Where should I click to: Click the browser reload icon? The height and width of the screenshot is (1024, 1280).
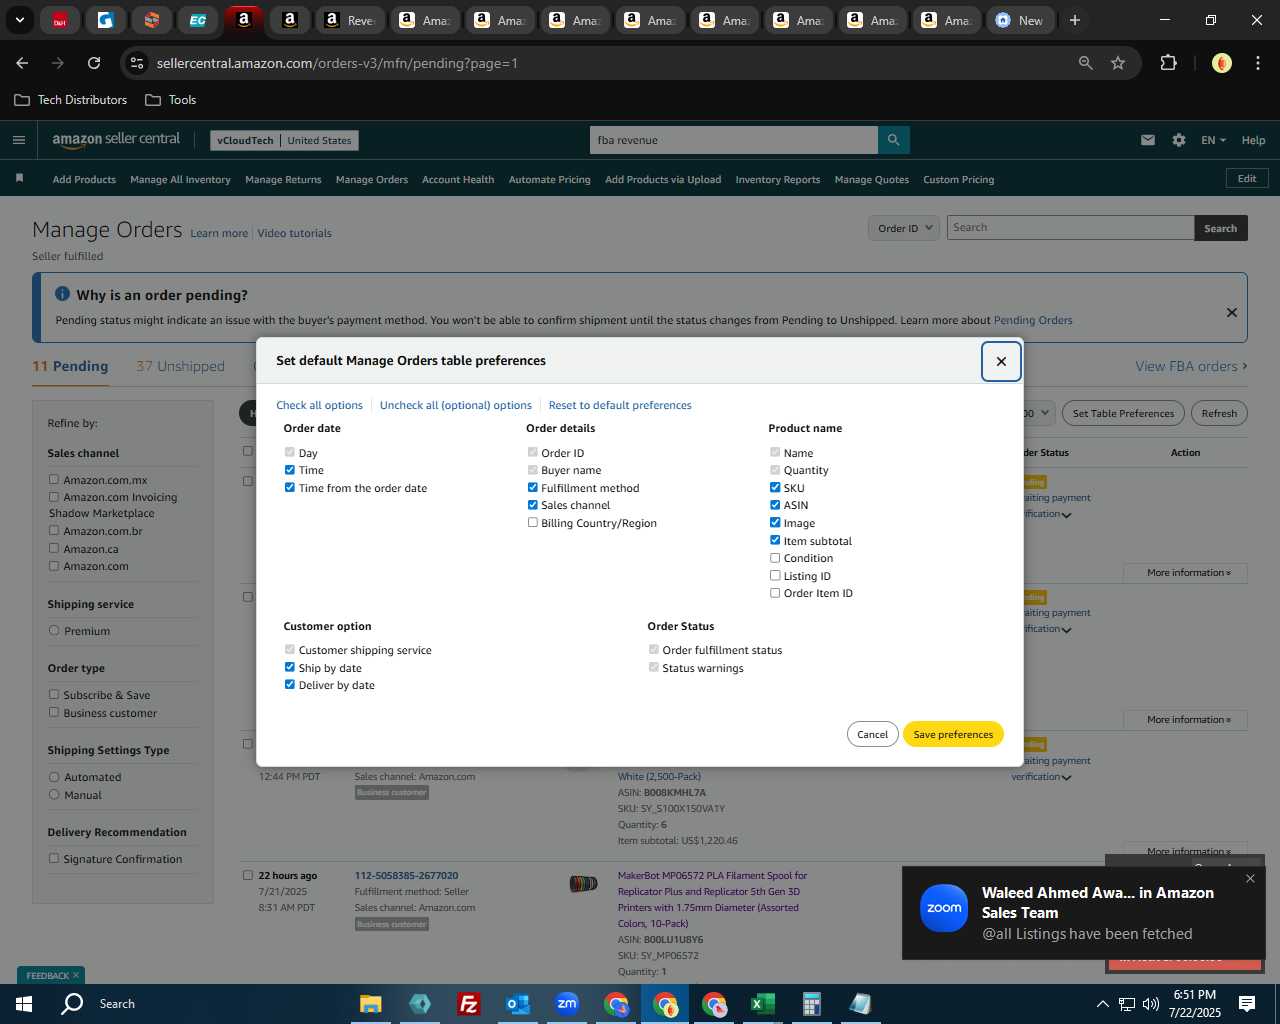[94, 63]
